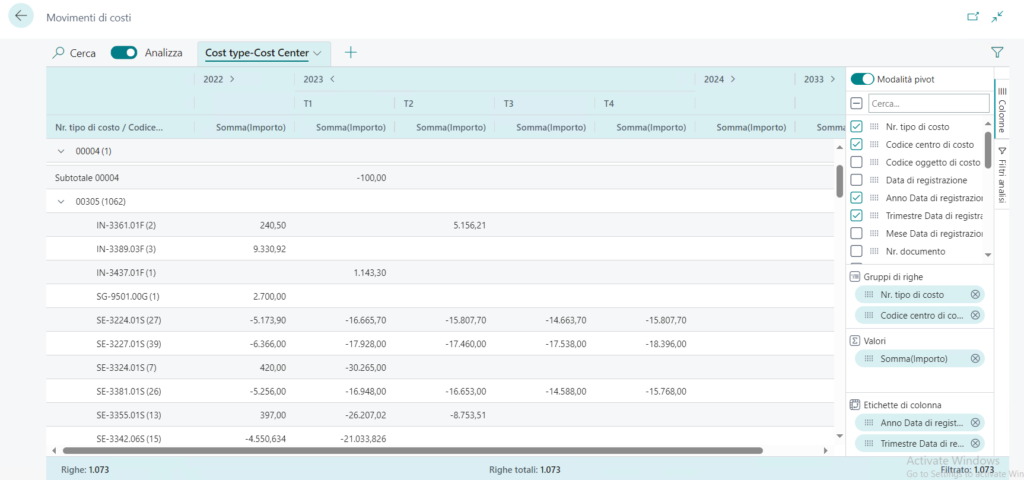Remove Codice centro di costo row group

[975, 315]
